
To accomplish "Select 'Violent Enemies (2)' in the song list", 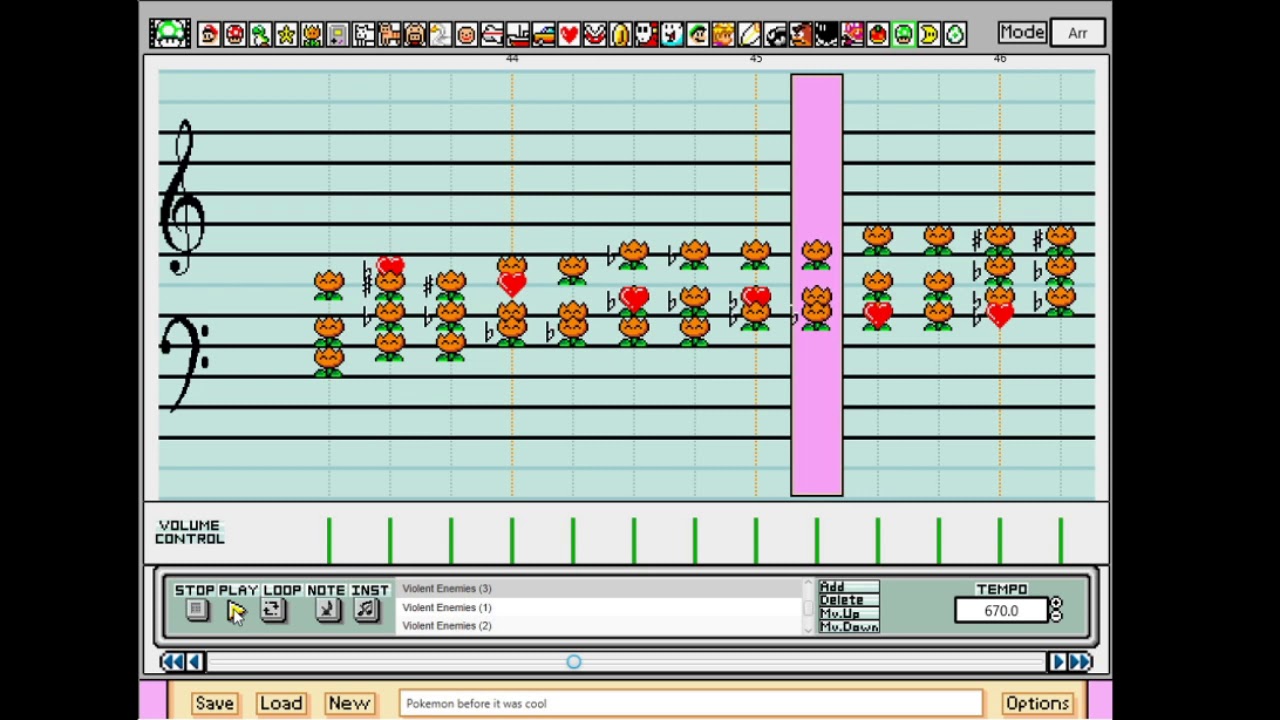I will pyautogui.click(x=600, y=626).
